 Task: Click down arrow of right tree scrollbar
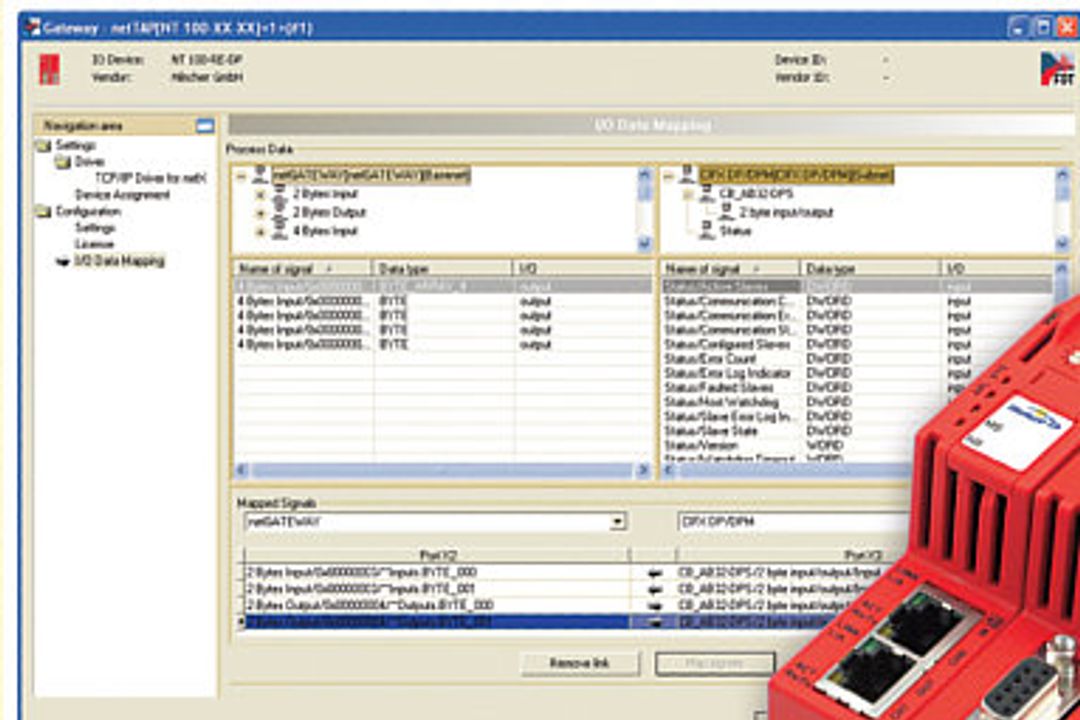(1063, 243)
